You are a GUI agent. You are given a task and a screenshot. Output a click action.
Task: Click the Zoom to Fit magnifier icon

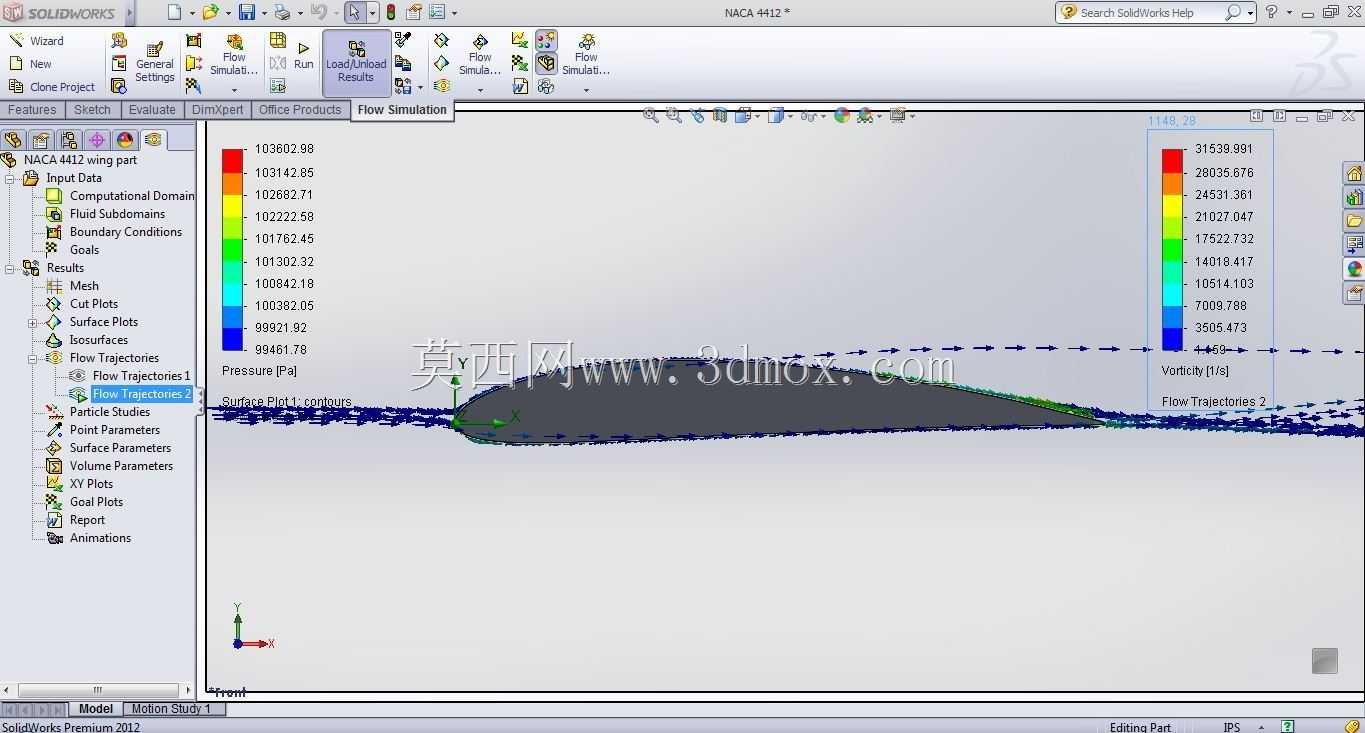point(651,116)
